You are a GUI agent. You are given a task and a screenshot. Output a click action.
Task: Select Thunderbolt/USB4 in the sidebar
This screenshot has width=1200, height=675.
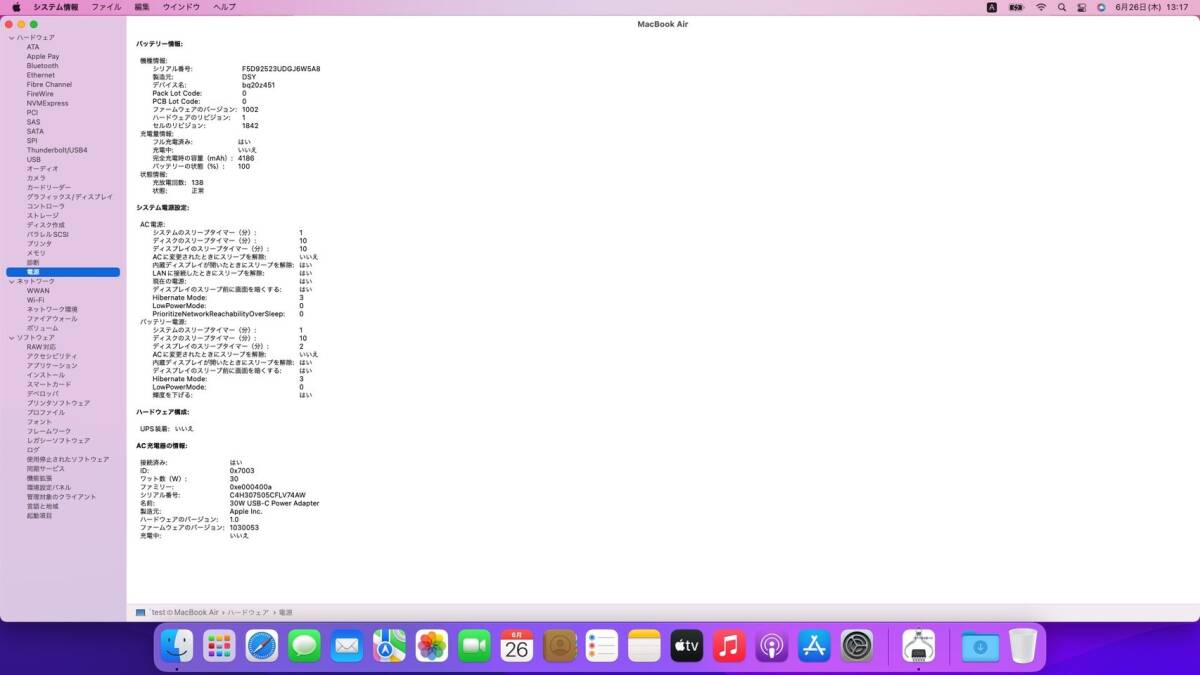(57, 150)
